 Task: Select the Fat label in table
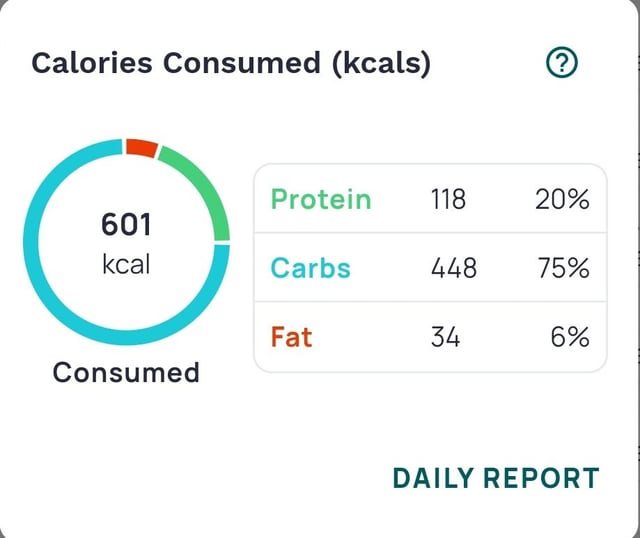point(291,337)
